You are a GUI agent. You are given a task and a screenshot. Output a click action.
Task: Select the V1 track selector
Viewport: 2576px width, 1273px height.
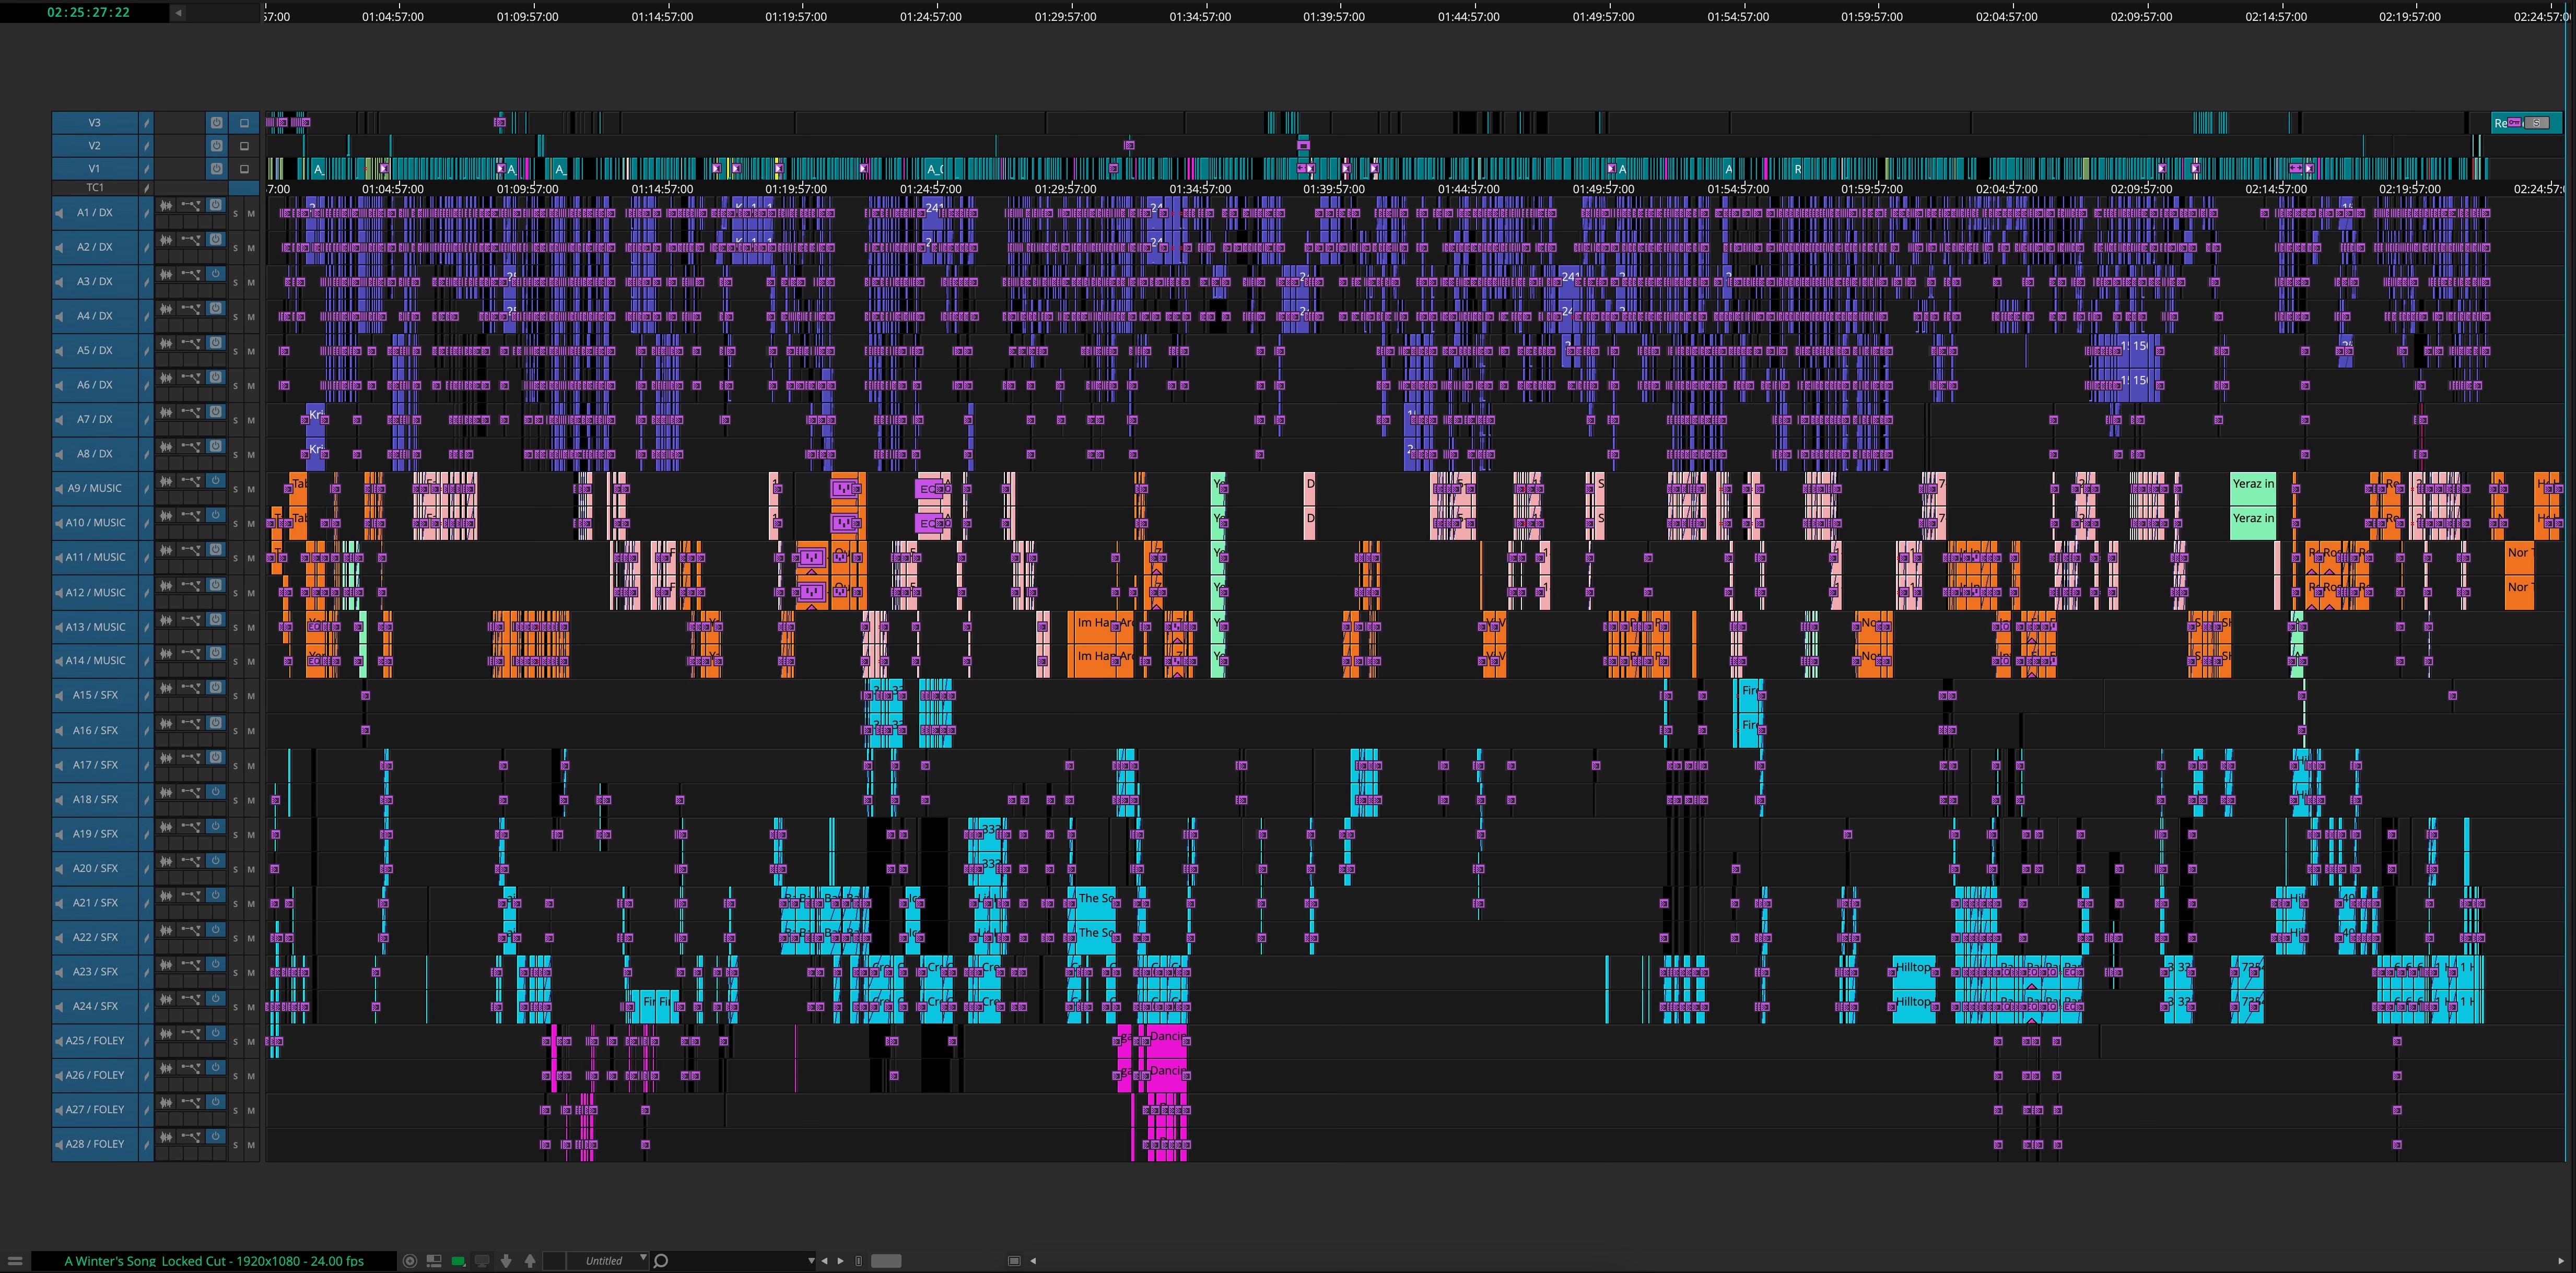95,169
